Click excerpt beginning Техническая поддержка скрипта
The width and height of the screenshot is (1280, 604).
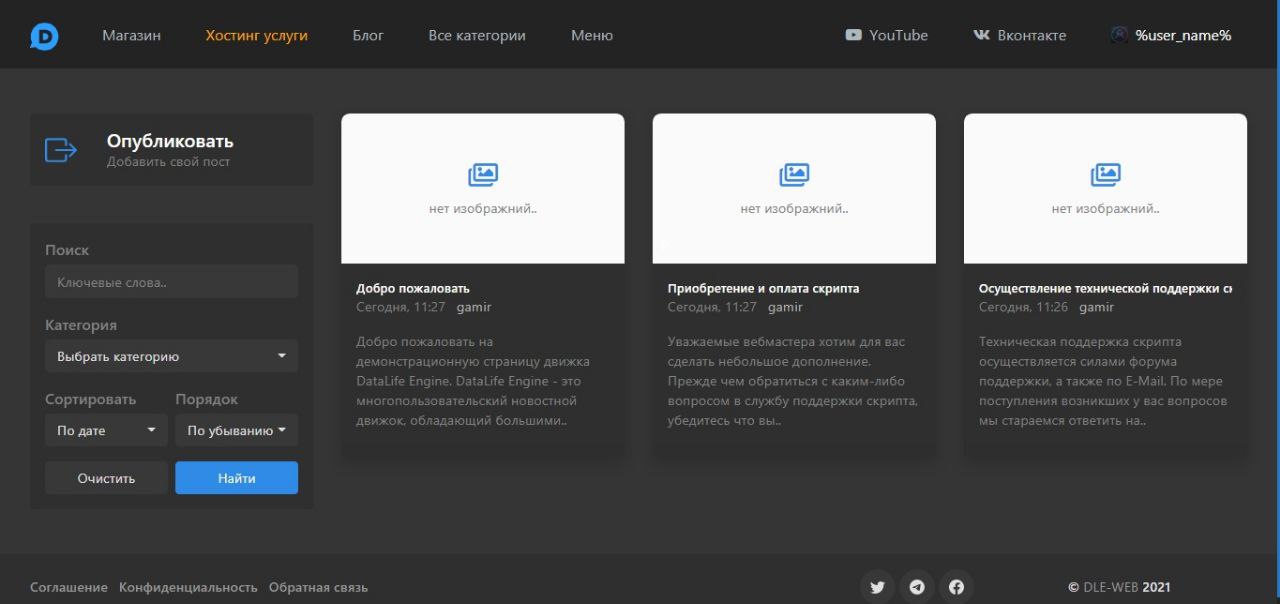(1103, 381)
